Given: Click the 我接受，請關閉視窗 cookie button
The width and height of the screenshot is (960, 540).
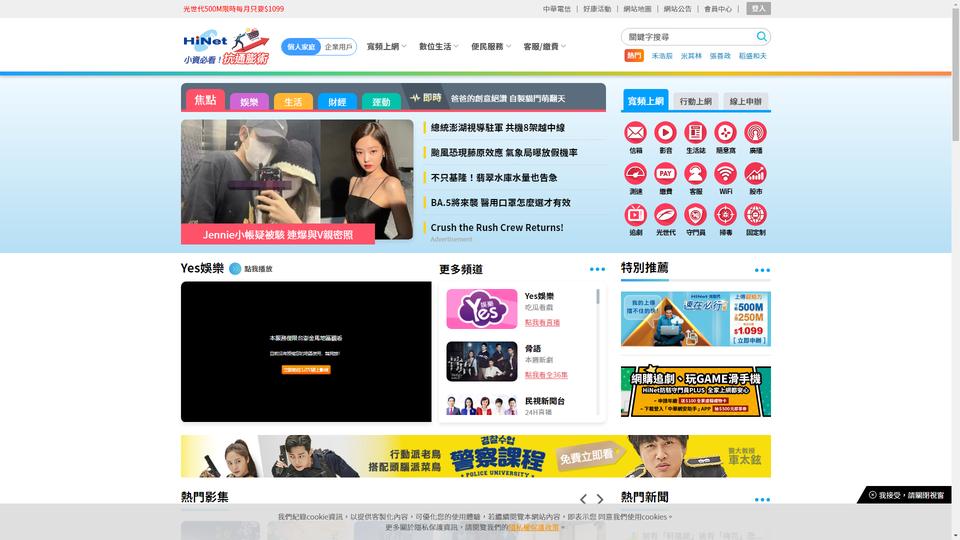Looking at the screenshot, I should (907, 495).
